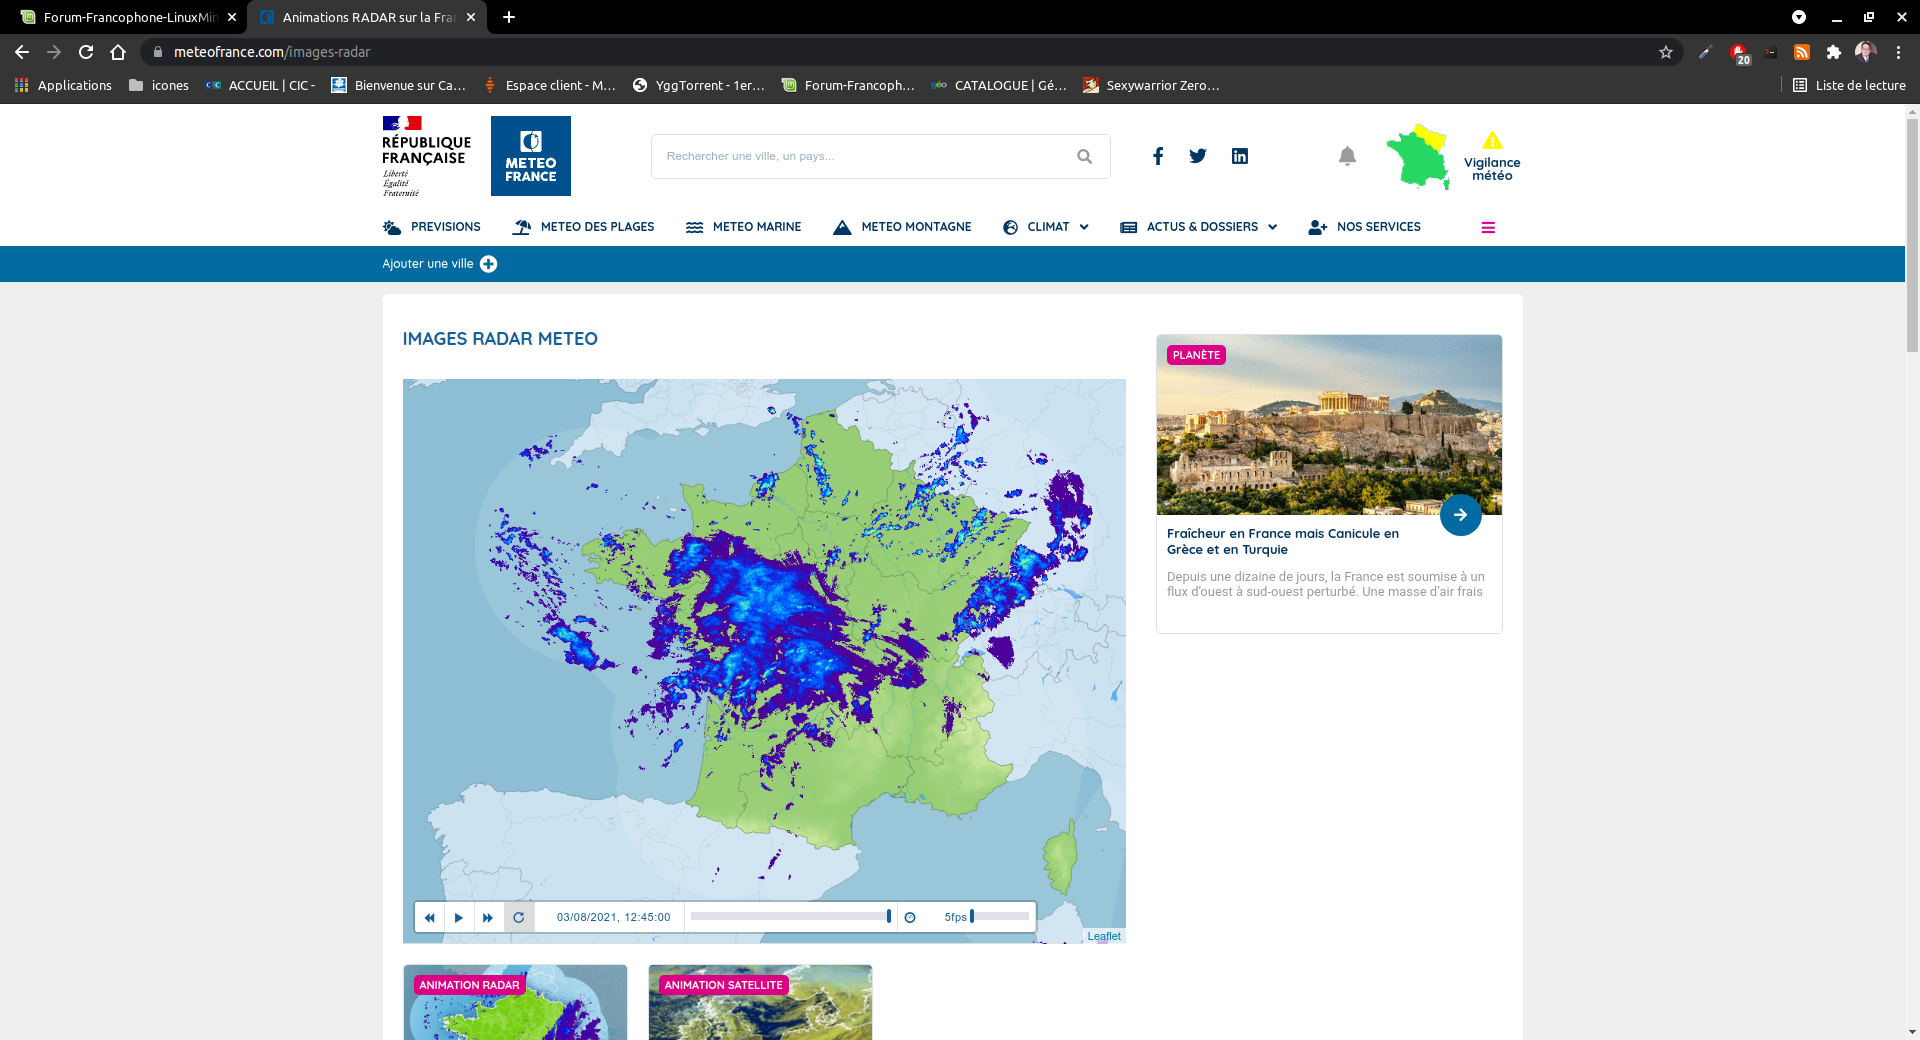Open METEO DES PLAGES menu item

coord(584,227)
